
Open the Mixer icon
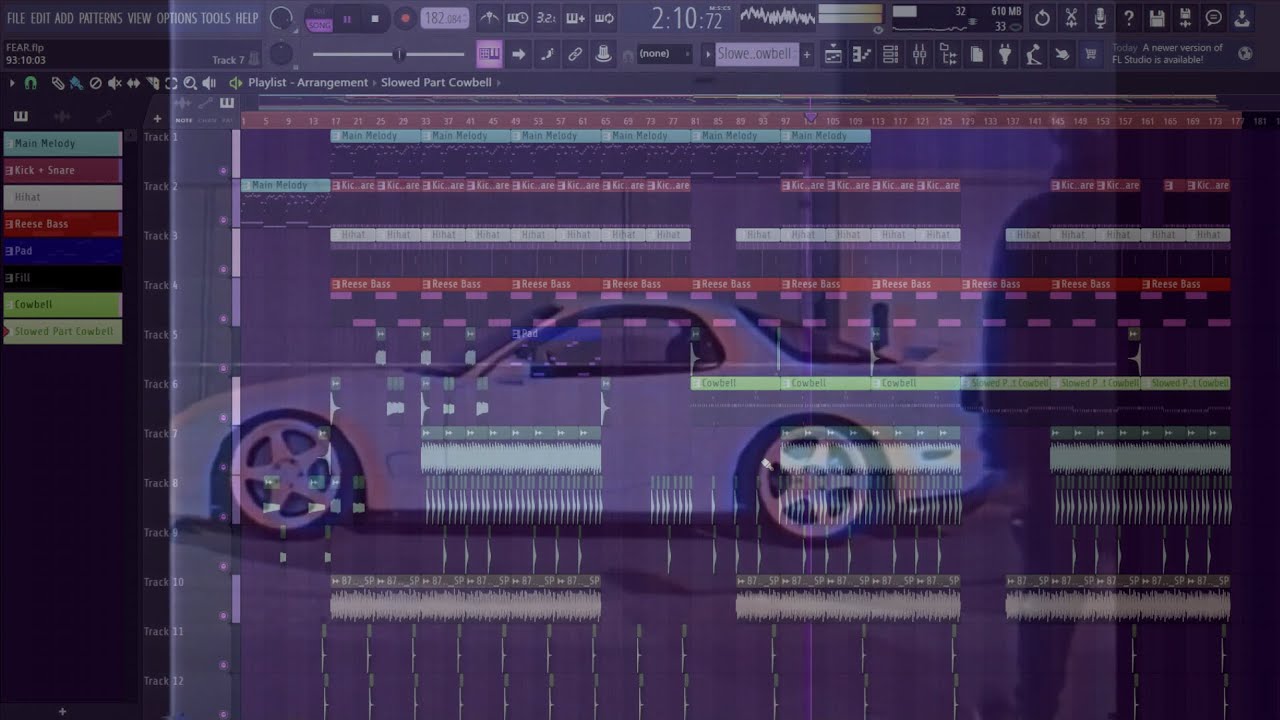[919, 54]
